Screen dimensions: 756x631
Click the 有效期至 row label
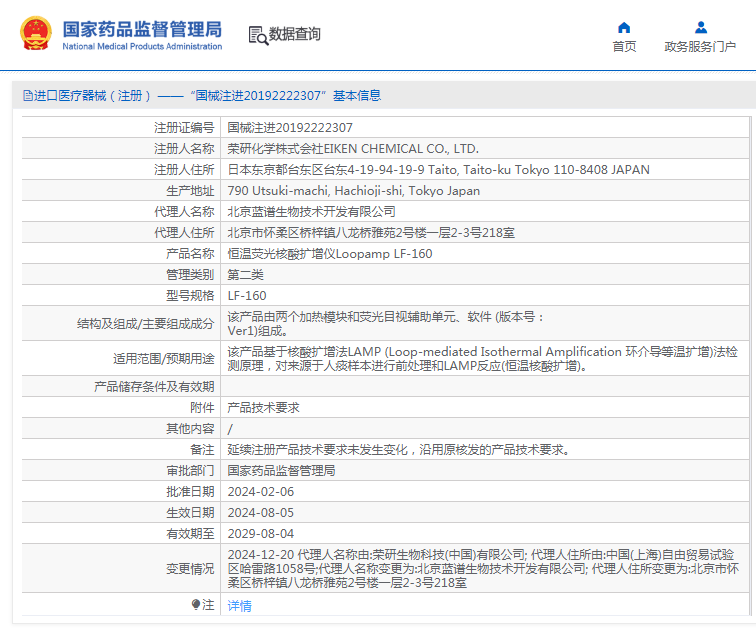(190, 534)
